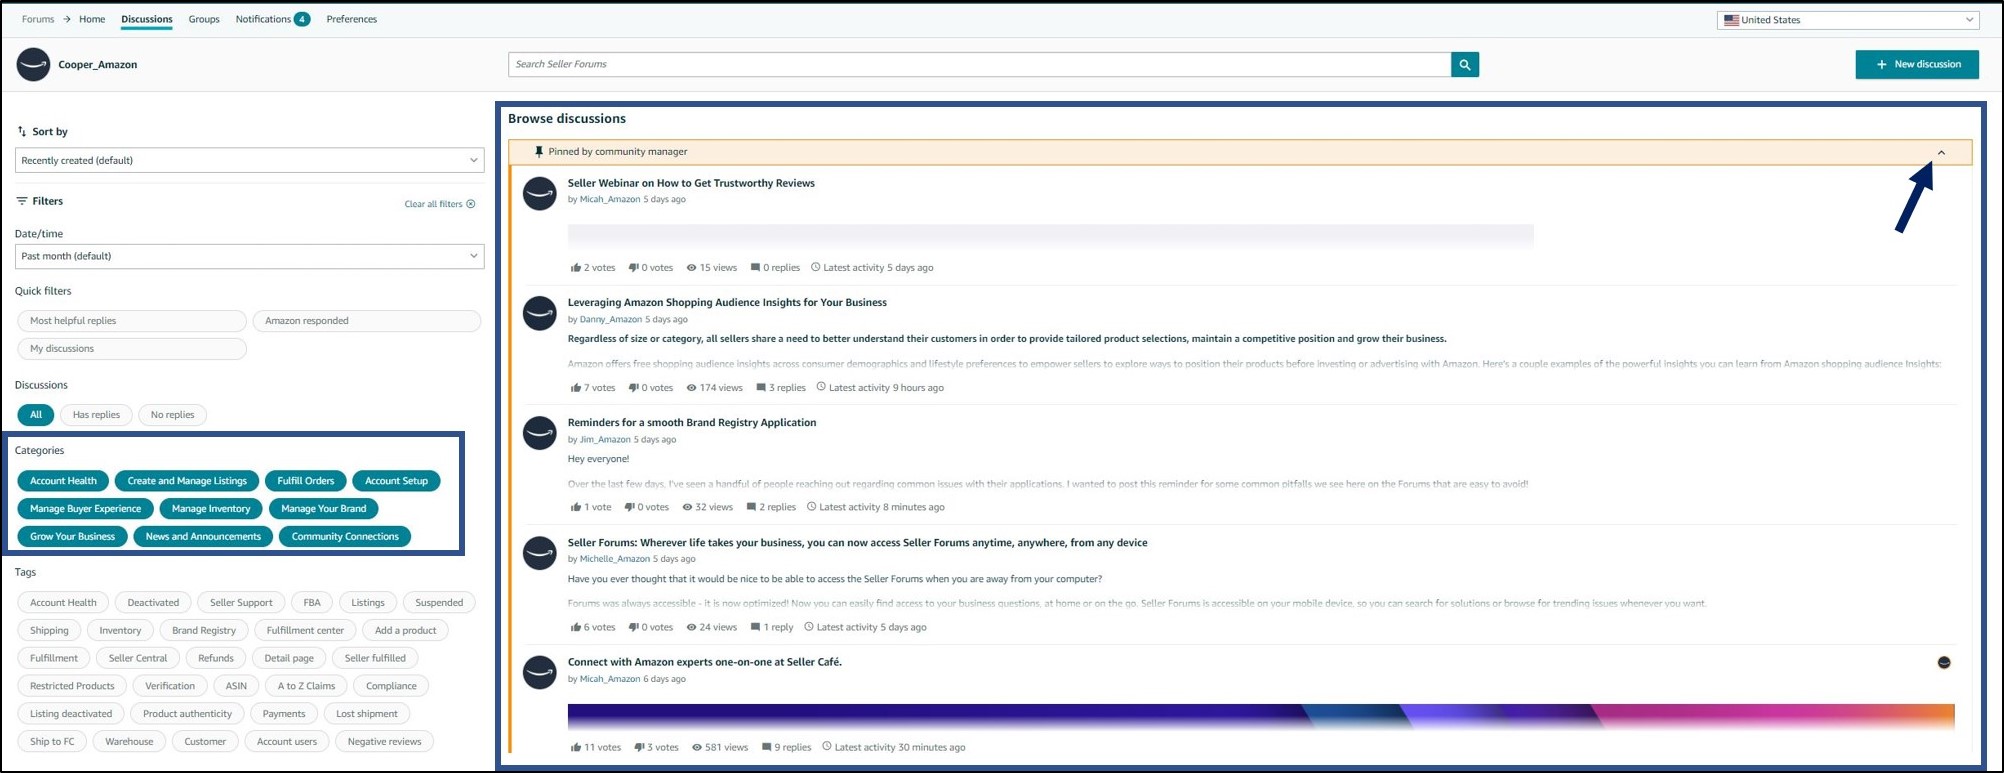
Task: Toggle Community Connections category chip
Action: point(345,537)
